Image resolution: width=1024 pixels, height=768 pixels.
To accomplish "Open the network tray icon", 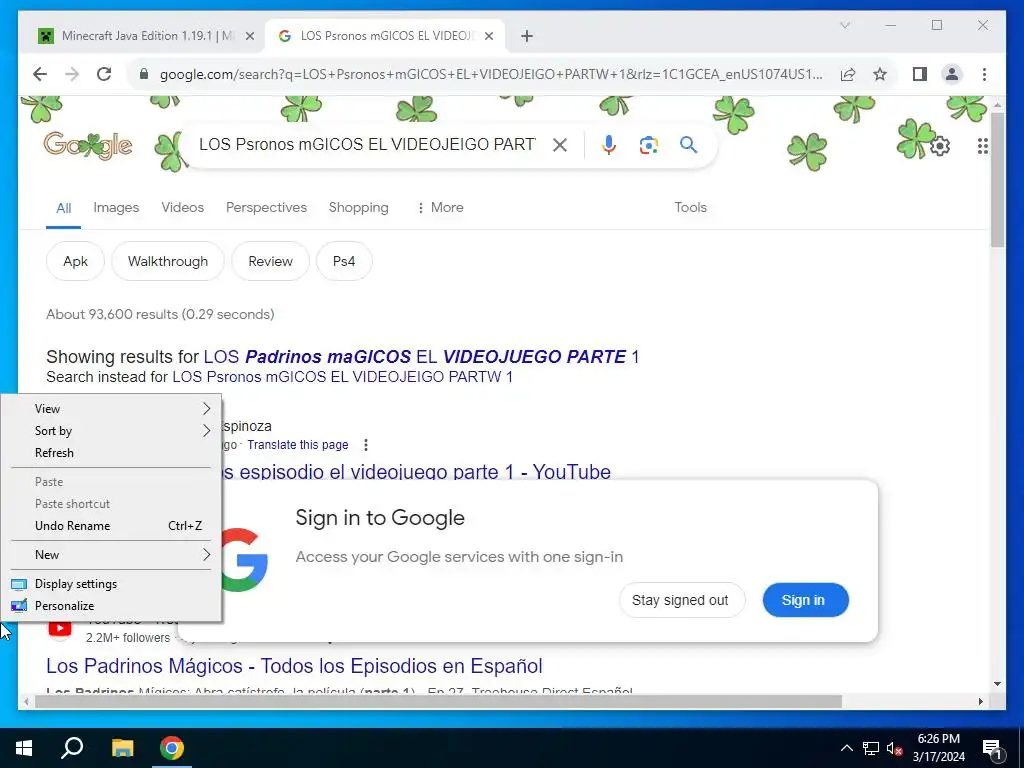I will coord(871,748).
